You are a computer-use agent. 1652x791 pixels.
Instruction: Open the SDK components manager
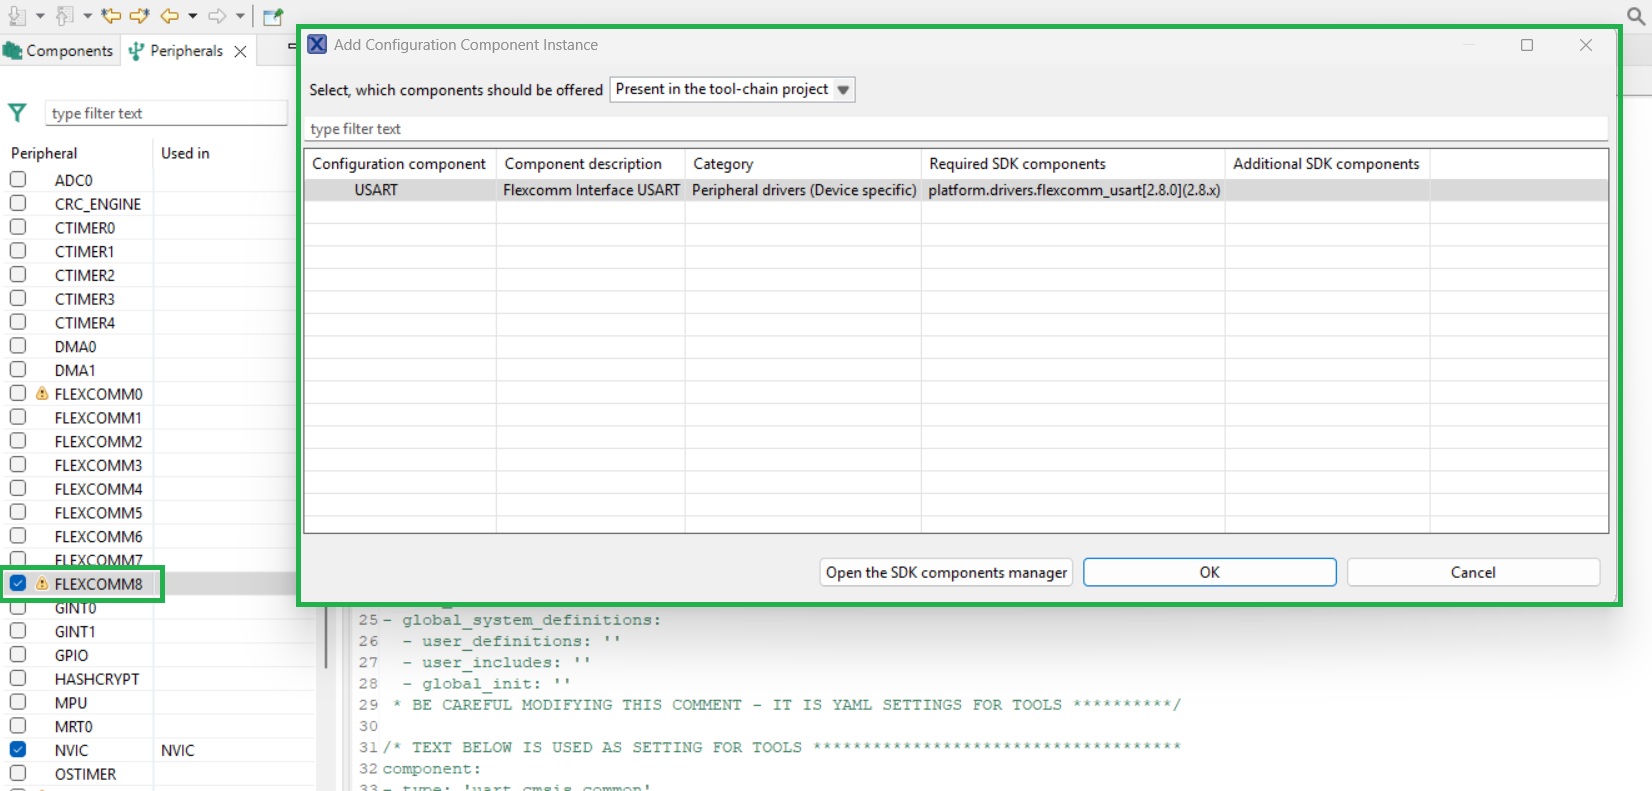946,572
